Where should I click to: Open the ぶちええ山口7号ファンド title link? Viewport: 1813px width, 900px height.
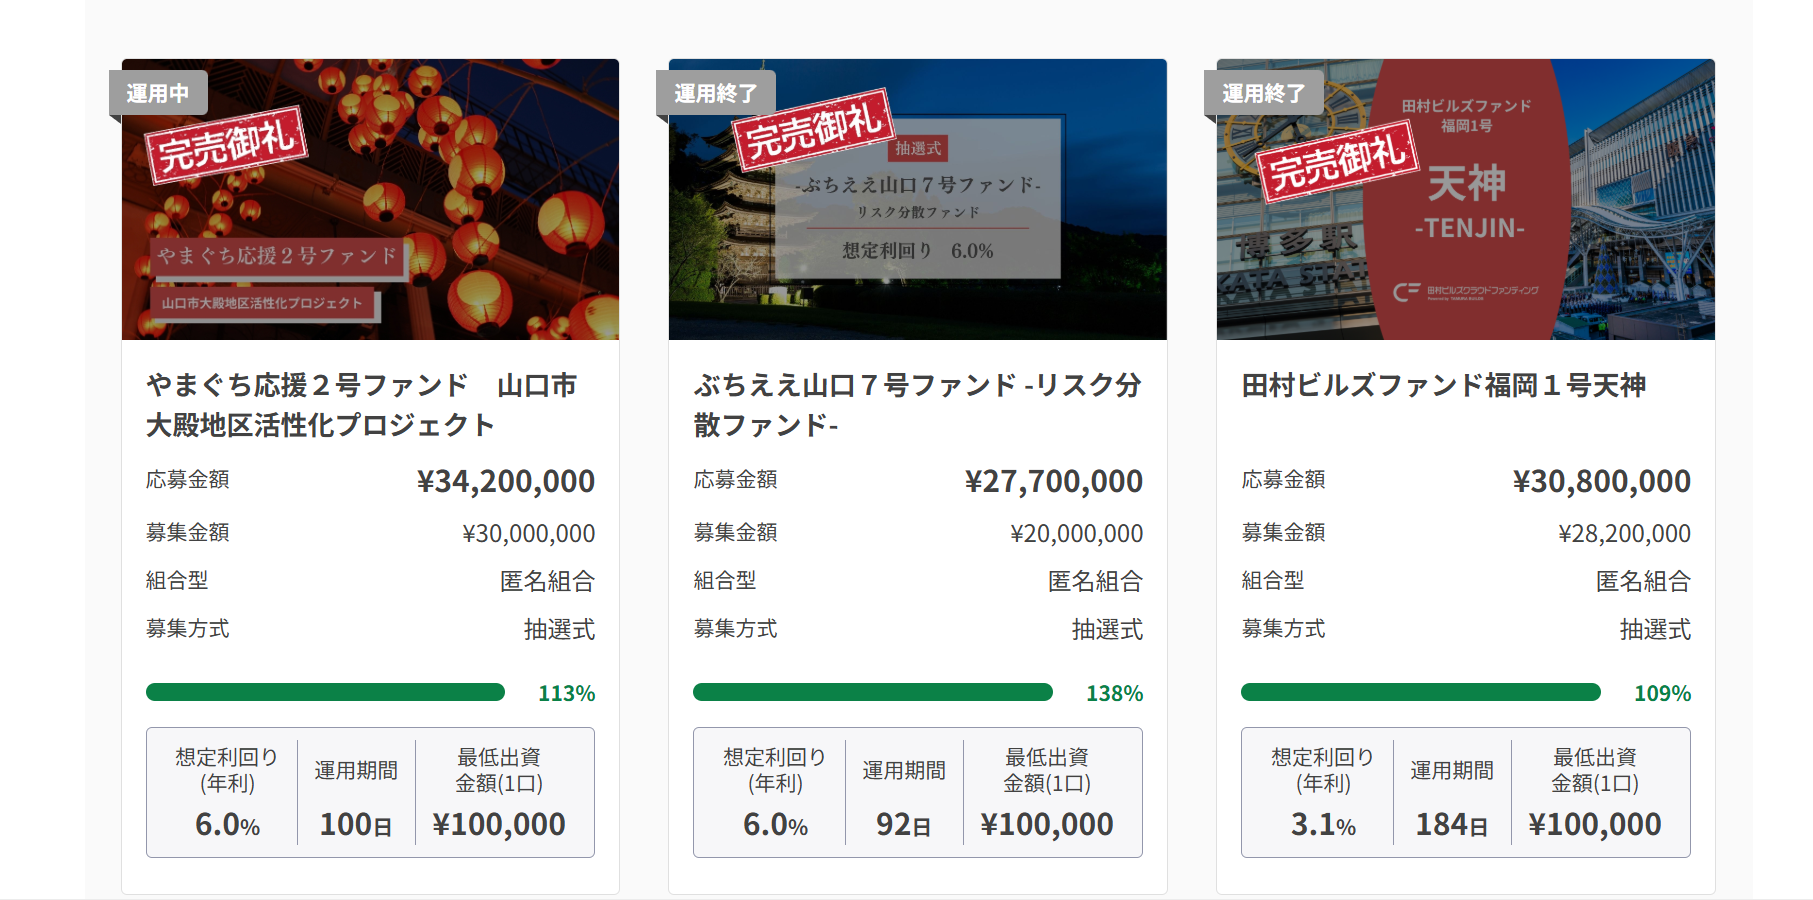tap(917, 405)
